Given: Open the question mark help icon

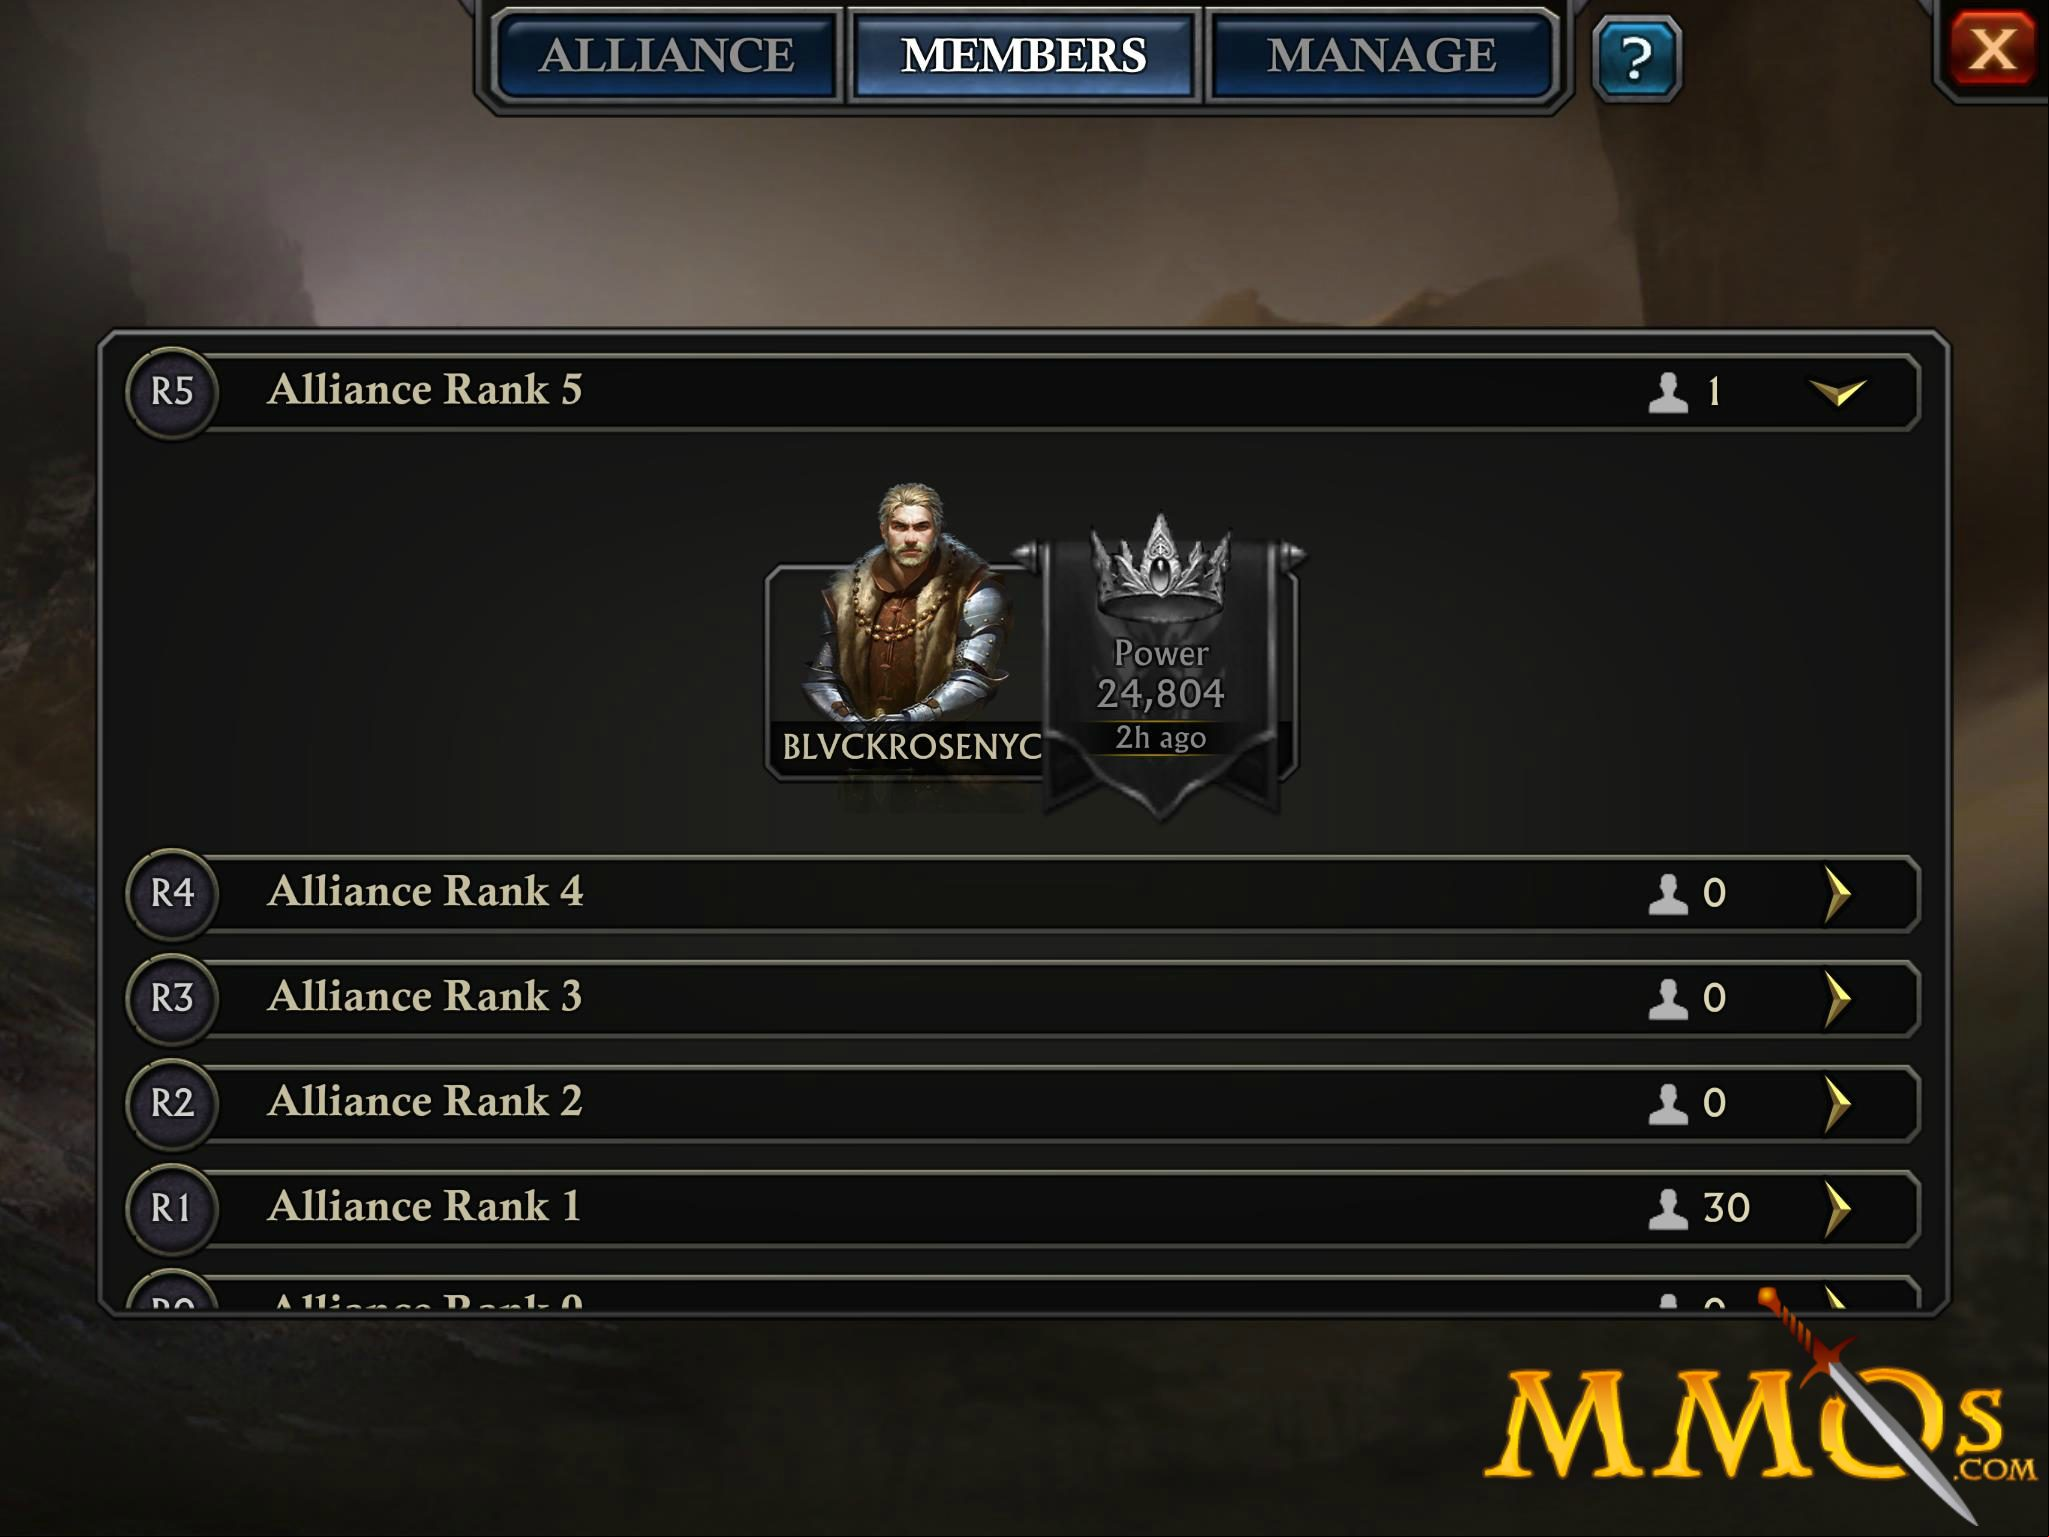Looking at the screenshot, I should (1636, 58).
